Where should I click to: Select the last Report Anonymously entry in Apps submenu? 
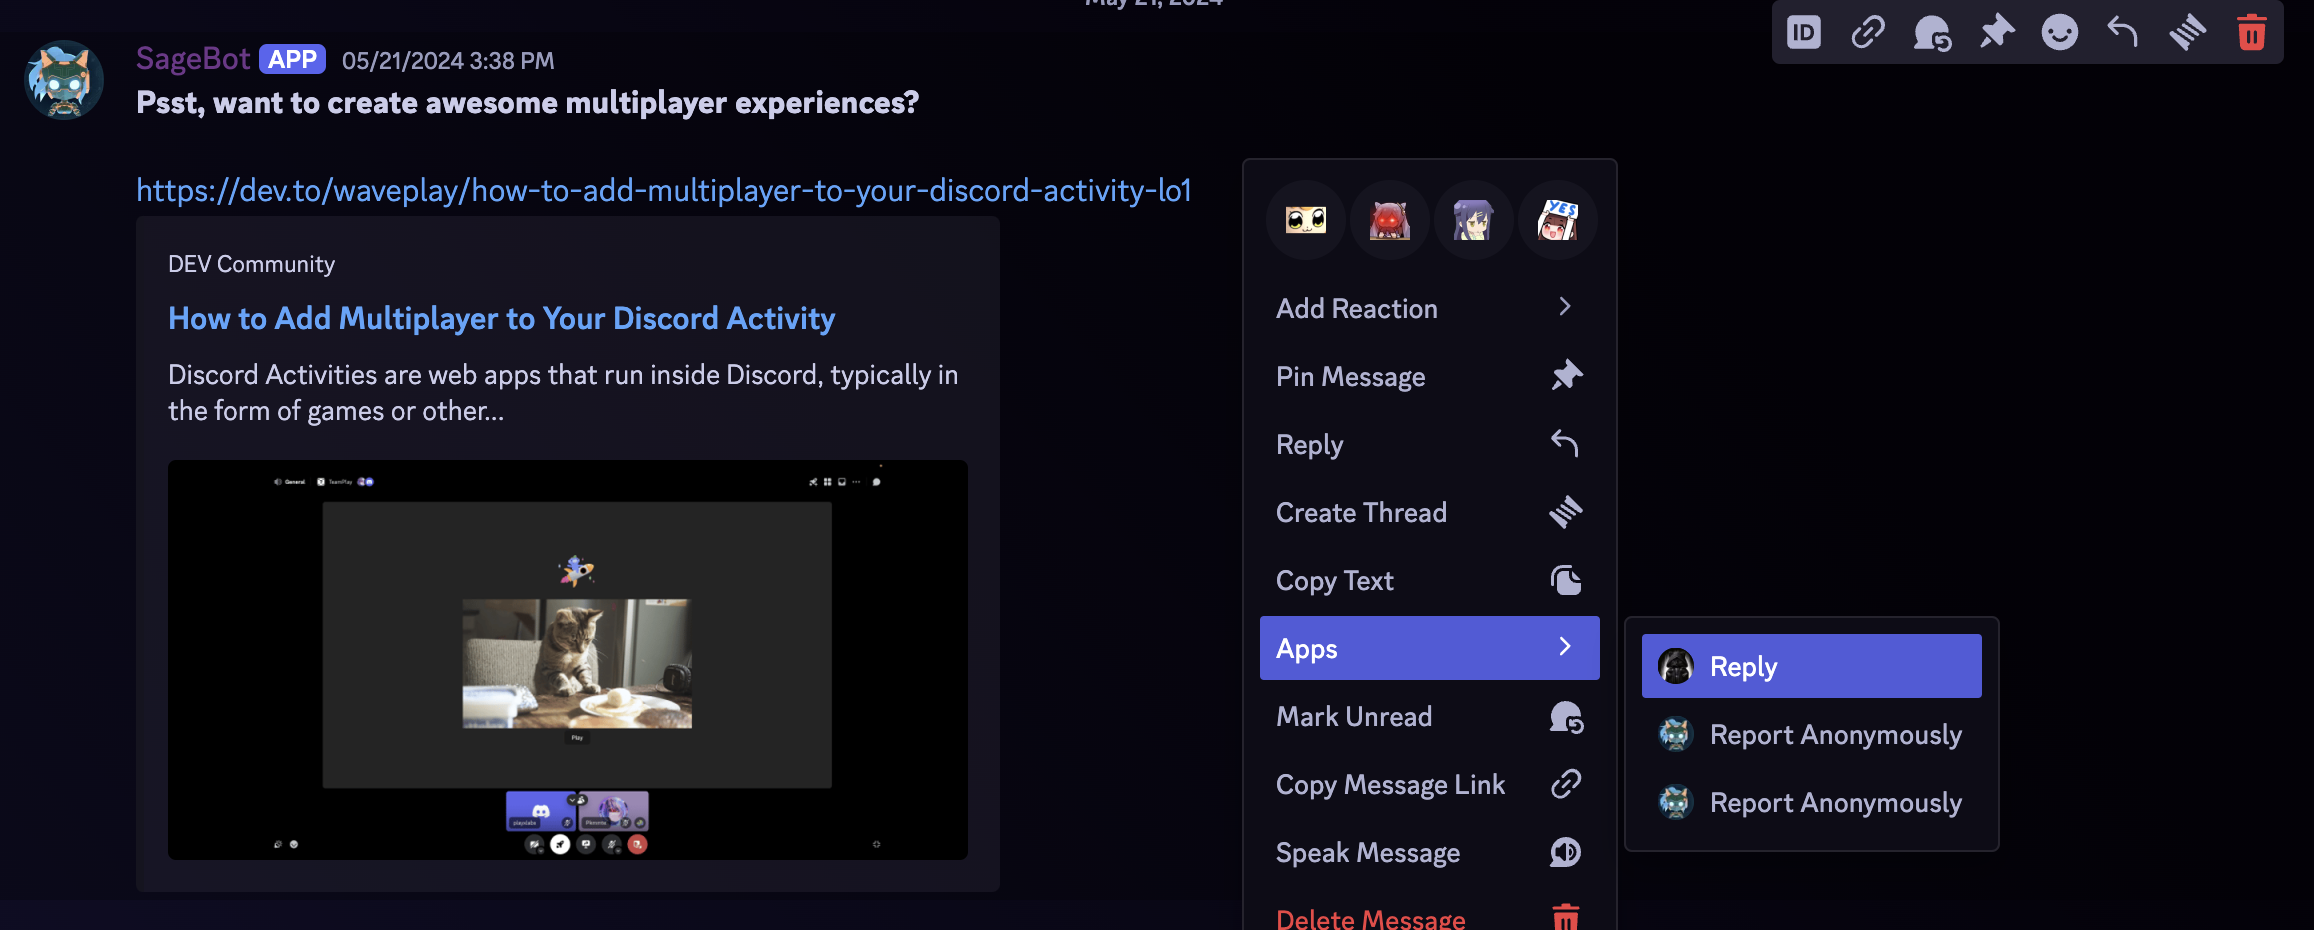[1812, 802]
